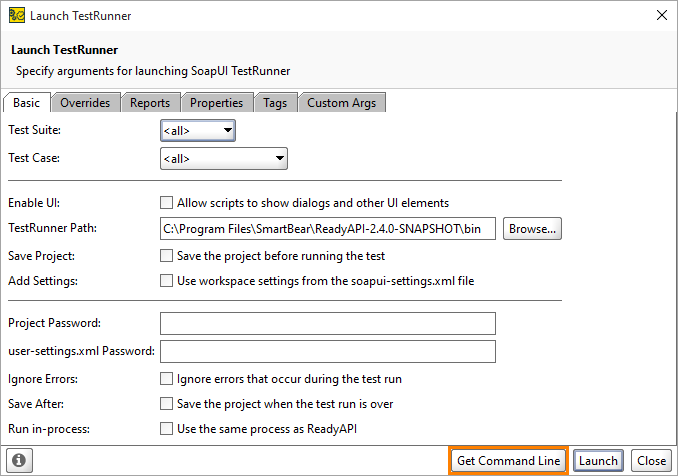Click the user-settings.xml Password: label

point(81,351)
